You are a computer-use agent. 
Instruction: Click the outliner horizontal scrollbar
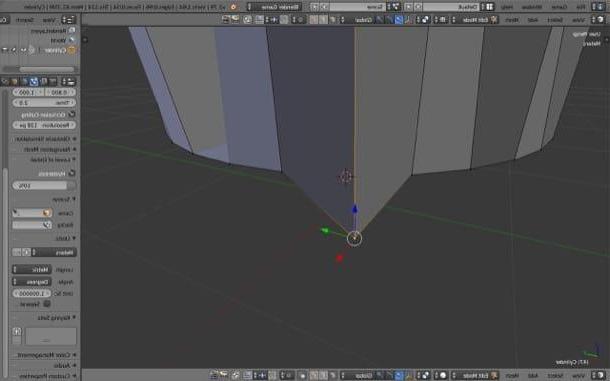47,69
